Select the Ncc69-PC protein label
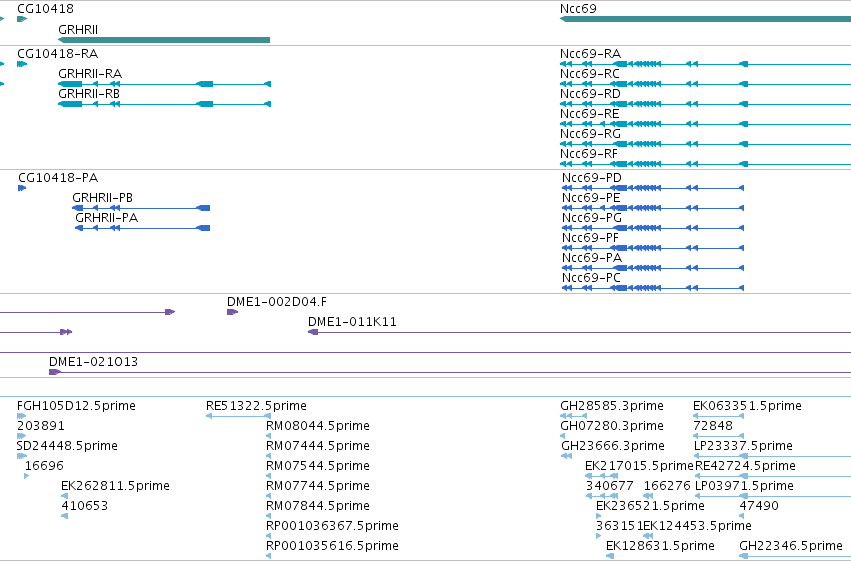Screen dimensions: 851x561 coord(592,278)
